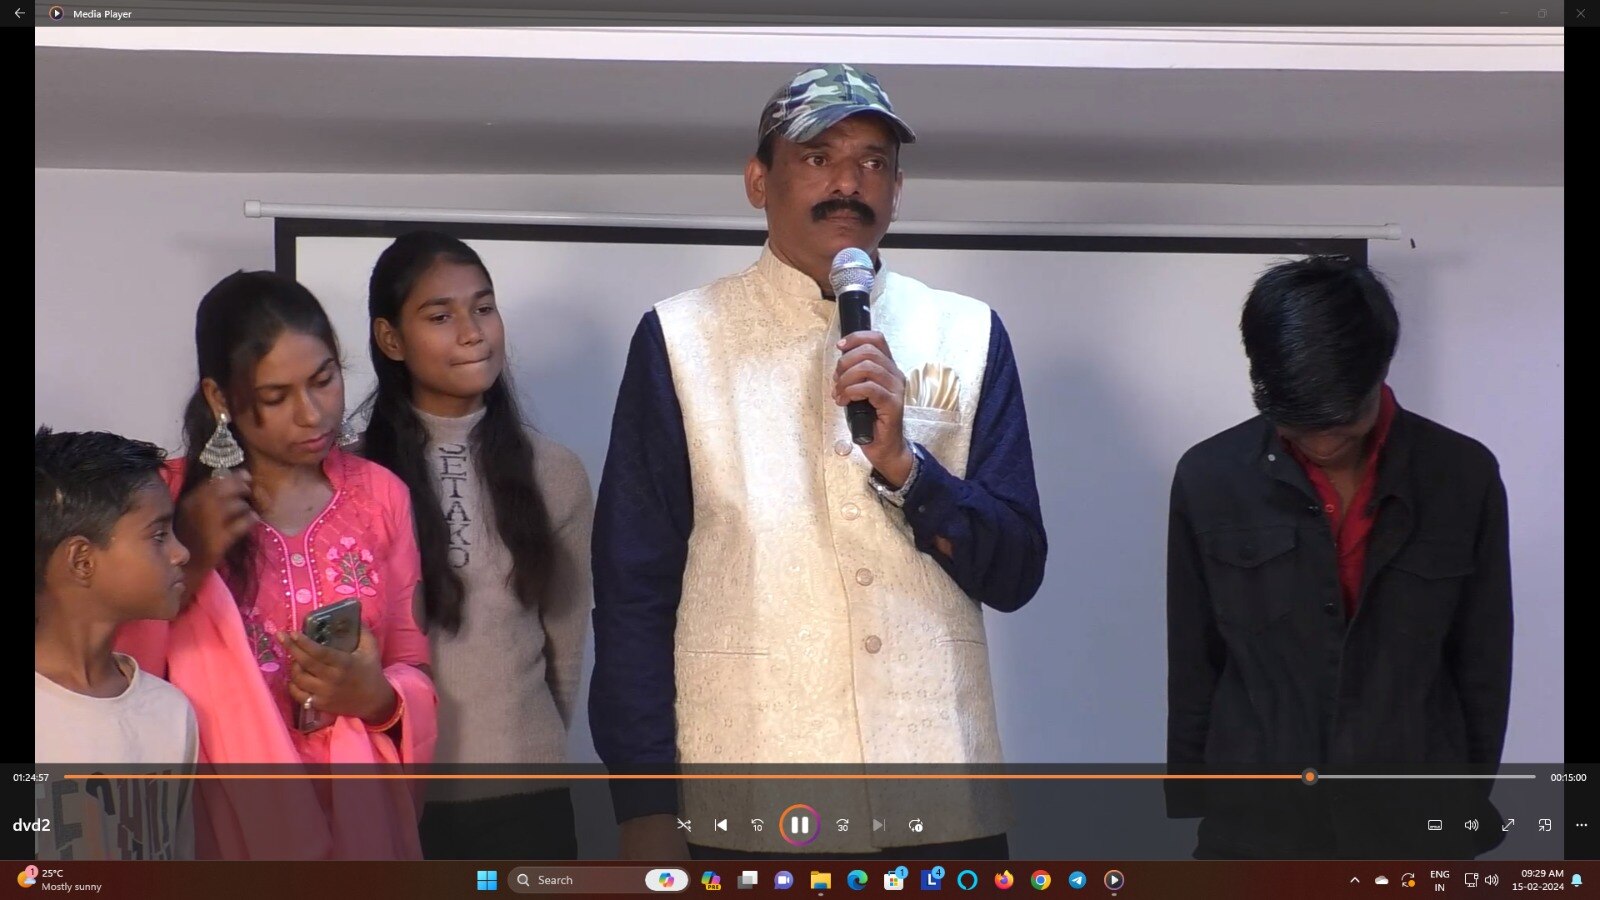Jump to the next track
Image resolution: width=1600 pixels, height=900 pixels.
(878, 825)
